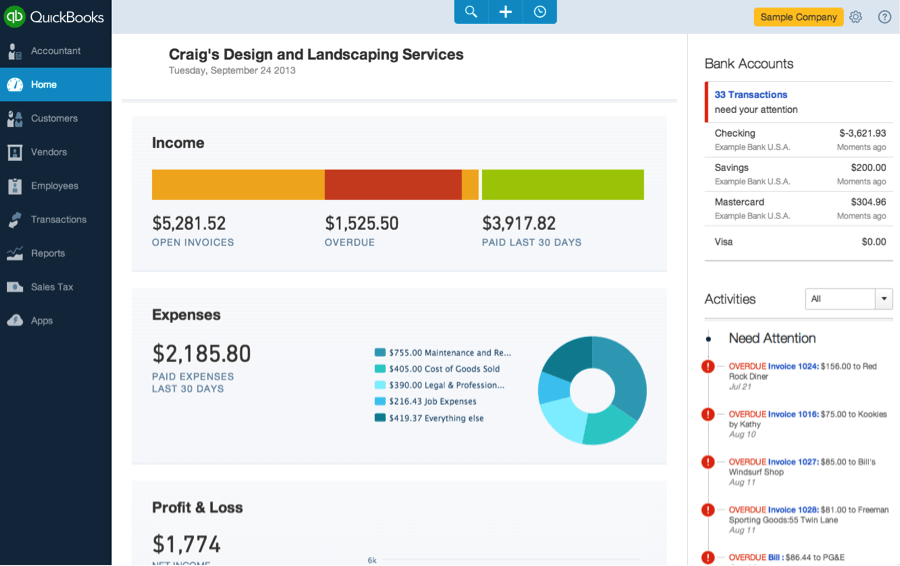Click the Sample Company button
Image resolution: width=900 pixels, height=566 pixels.
coord(798,17)
